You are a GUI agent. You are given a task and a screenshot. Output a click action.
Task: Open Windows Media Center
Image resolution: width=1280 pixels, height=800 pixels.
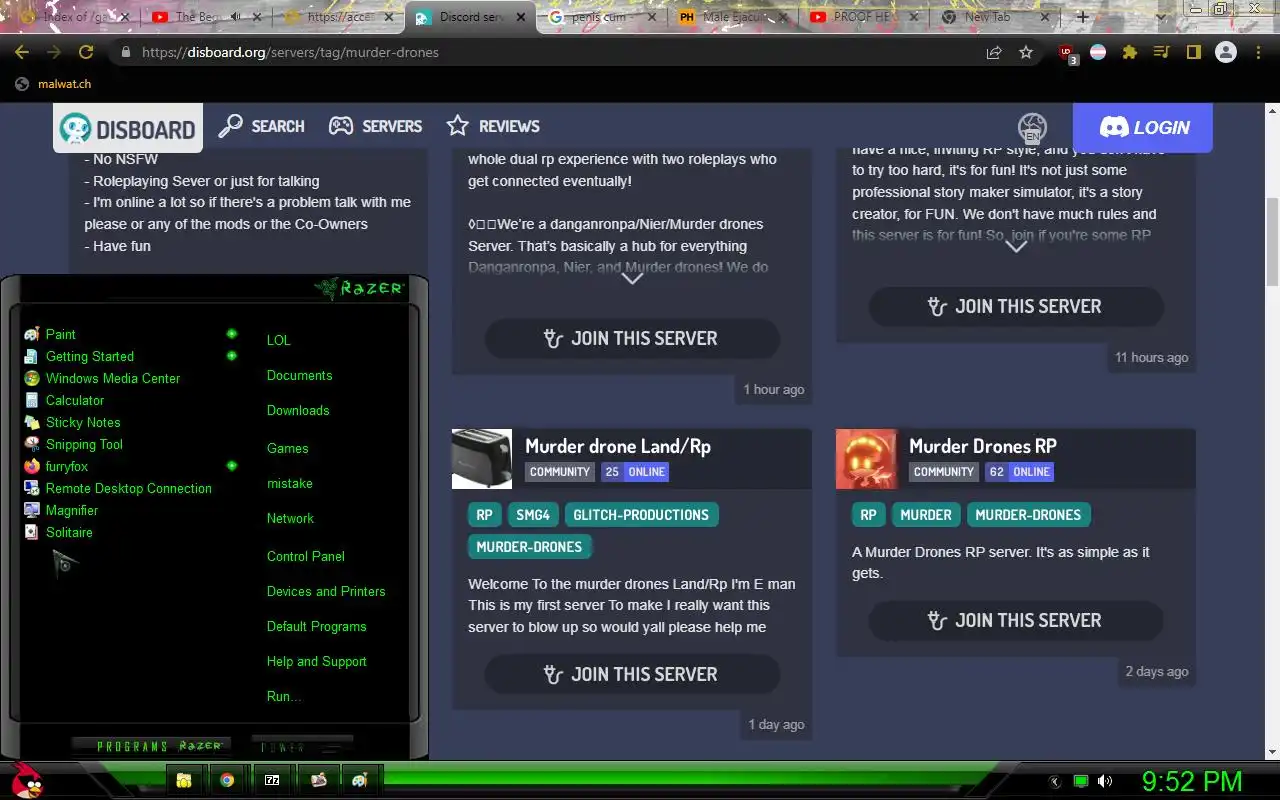click(x=112, y=378)
